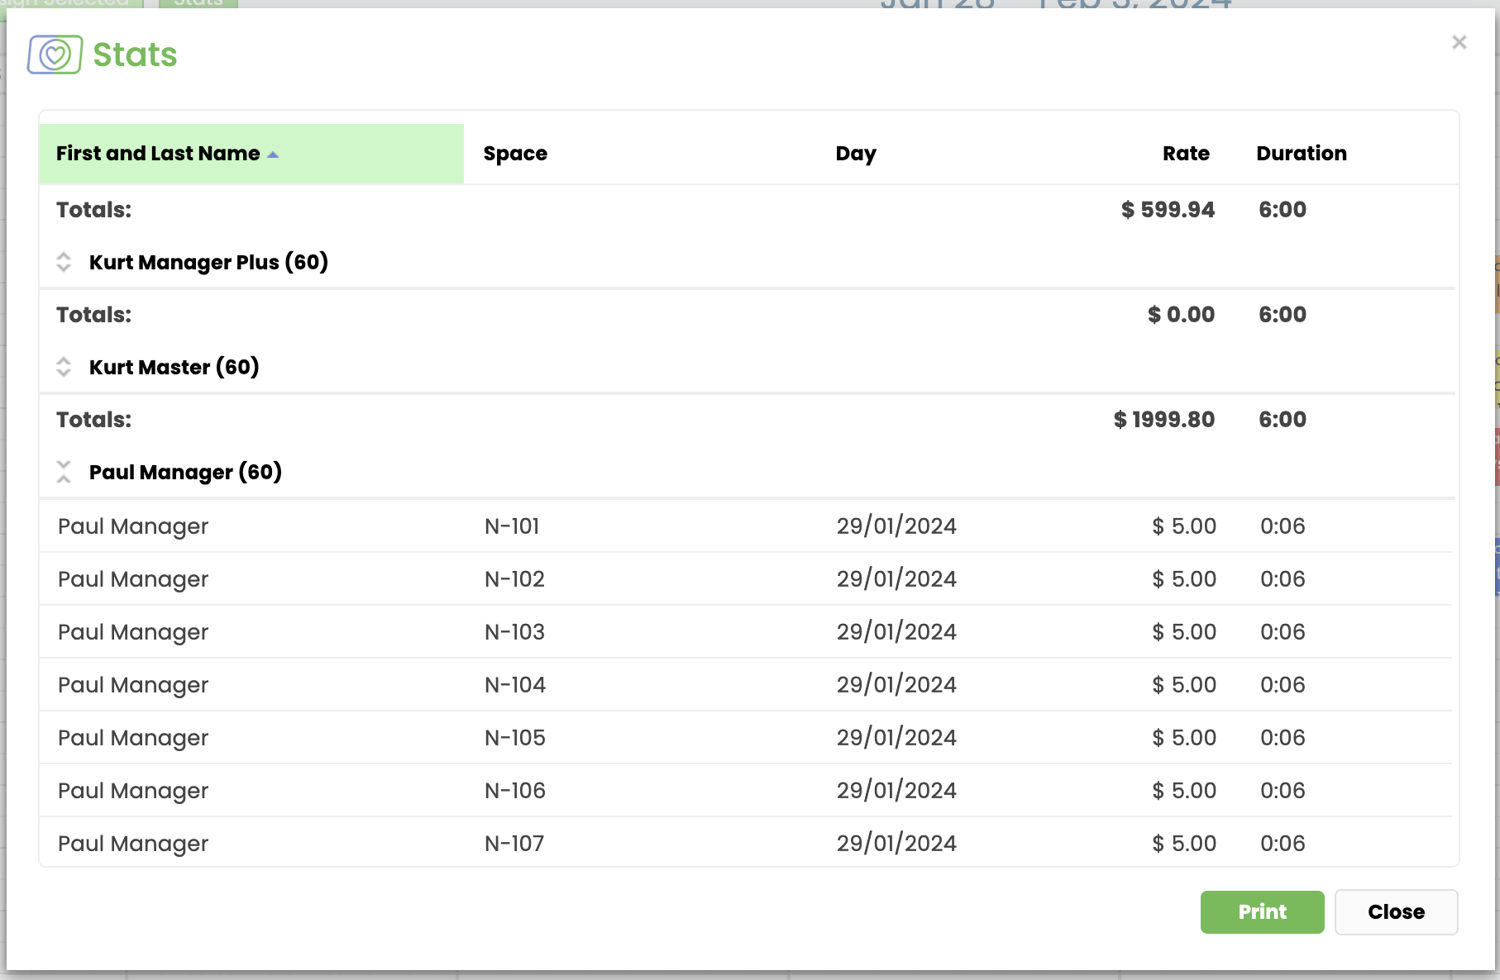Select the Paul Manager row for space N-101
Image resolution: width=1500 pixels, height=980 pixels.
[700, 526]
